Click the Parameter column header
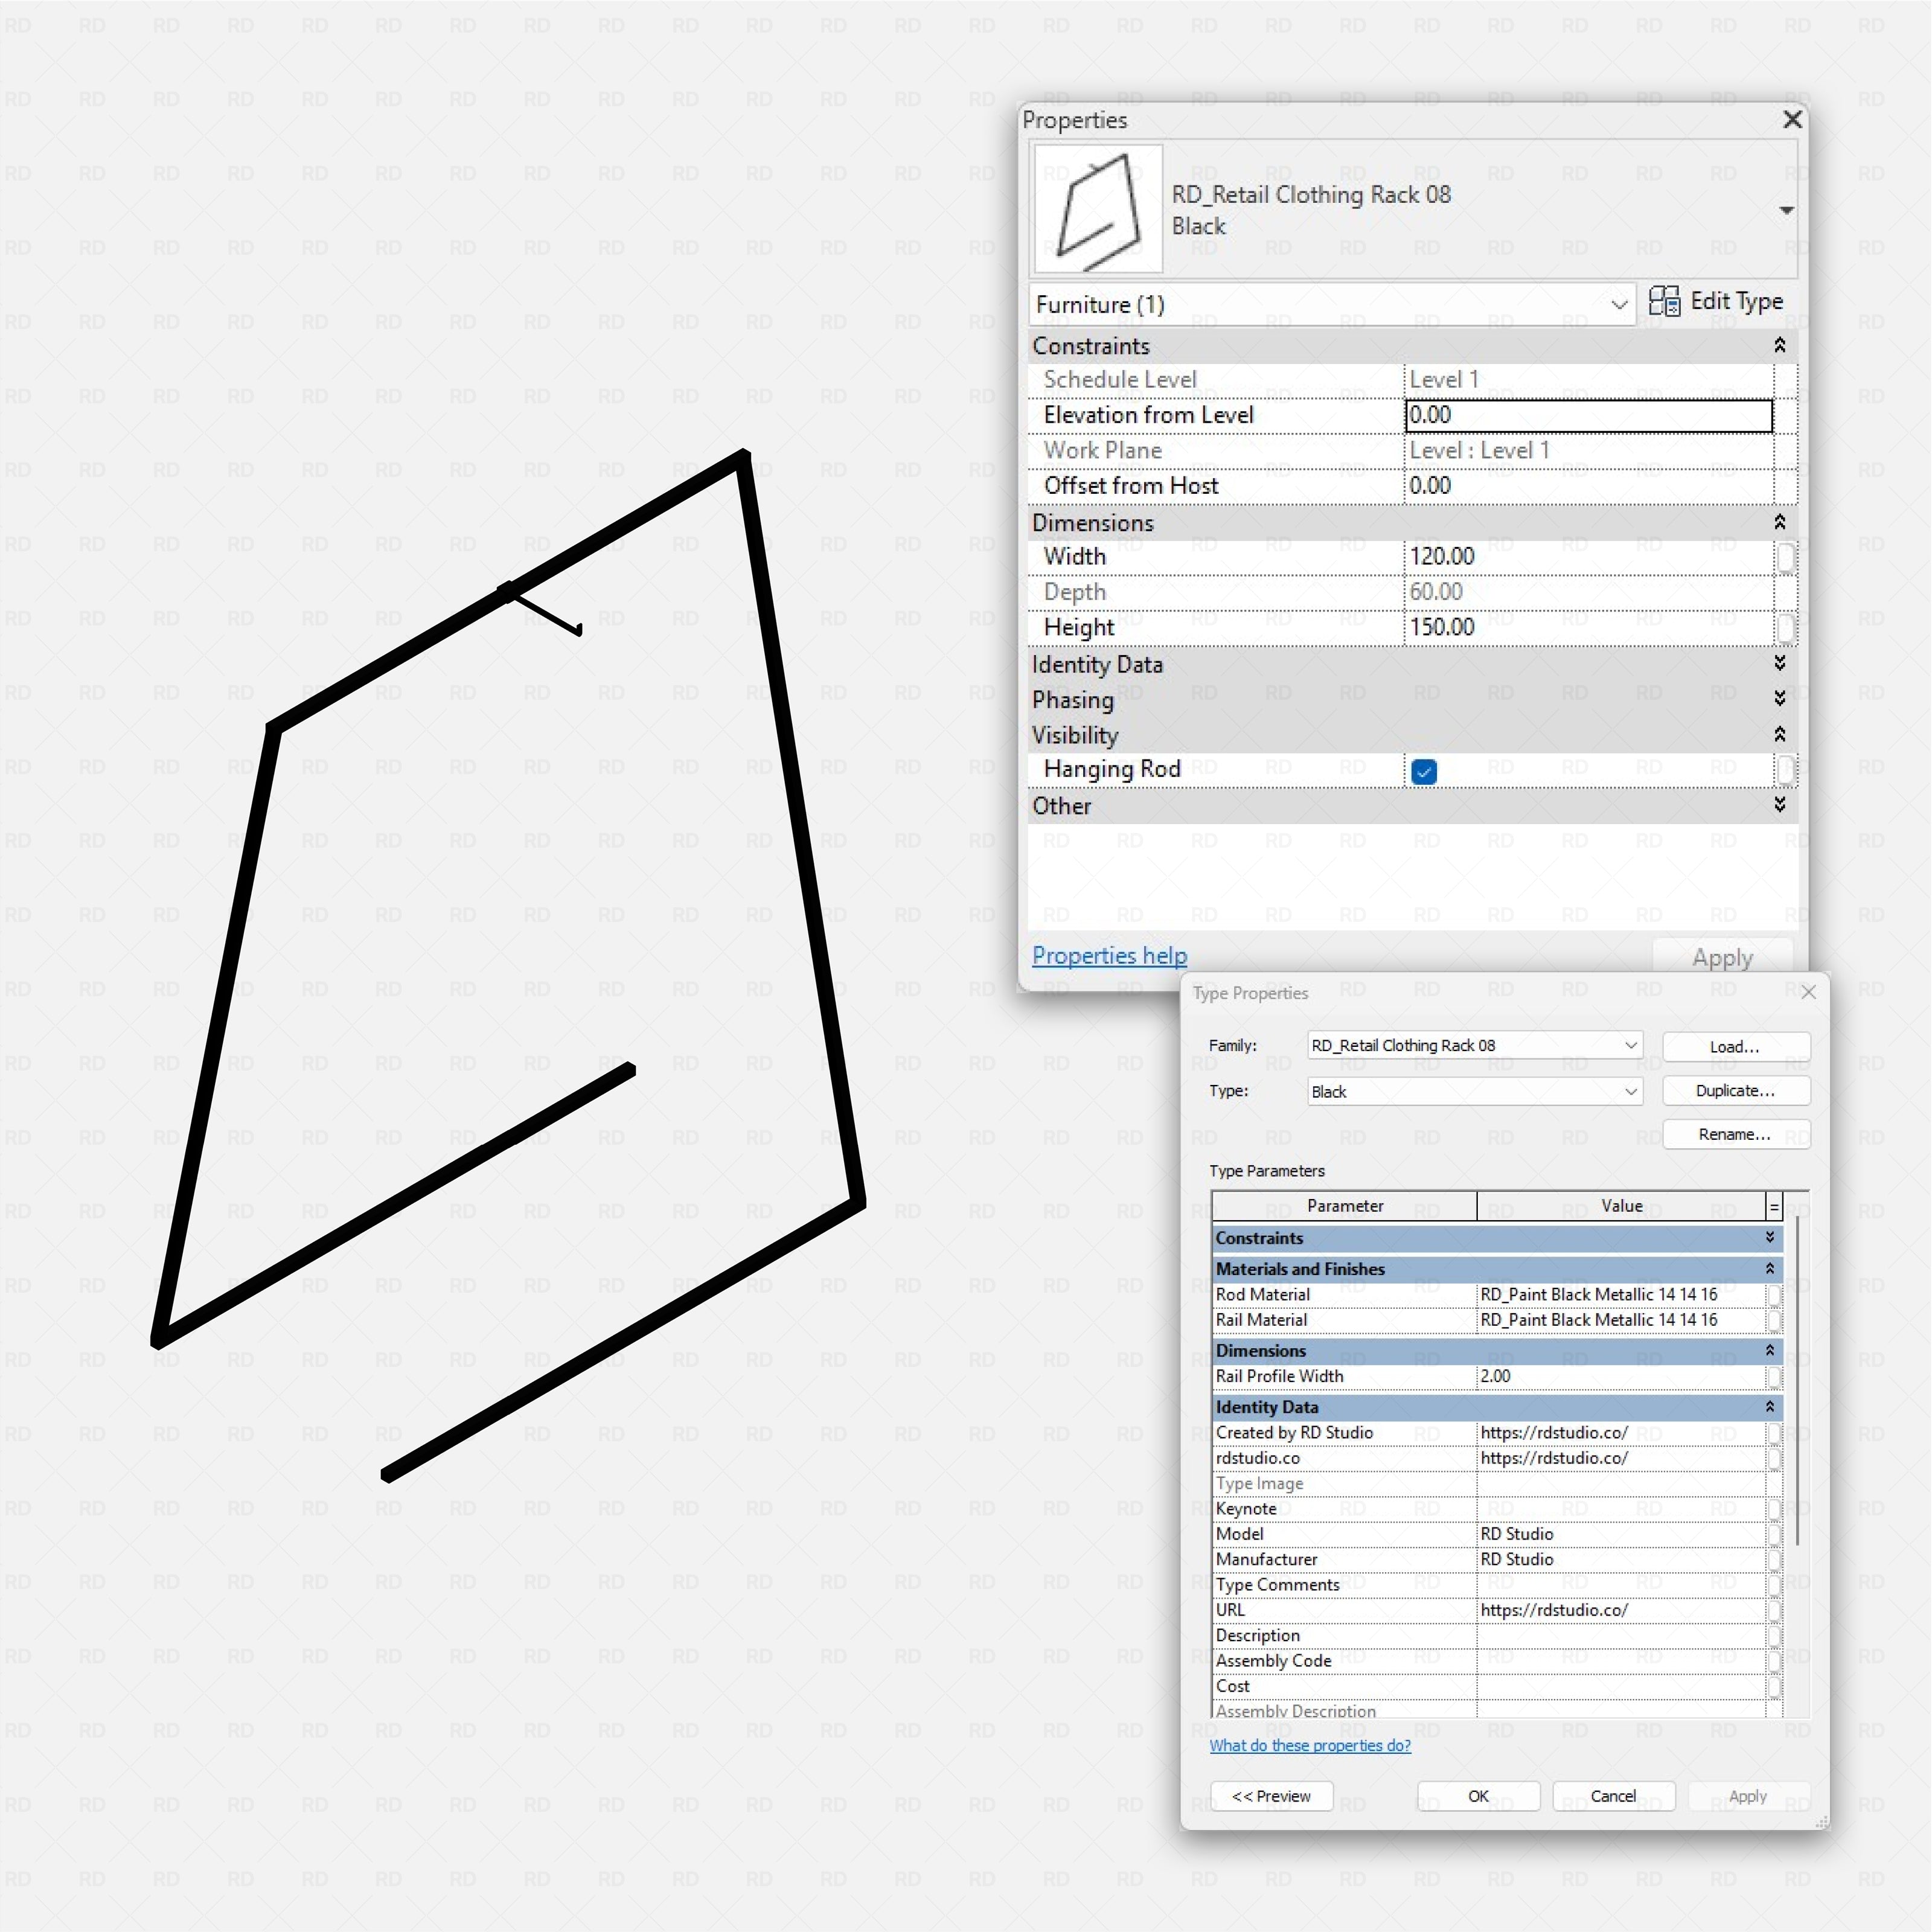Screen dimensions: 1932x1932 pos(1345,1207)
